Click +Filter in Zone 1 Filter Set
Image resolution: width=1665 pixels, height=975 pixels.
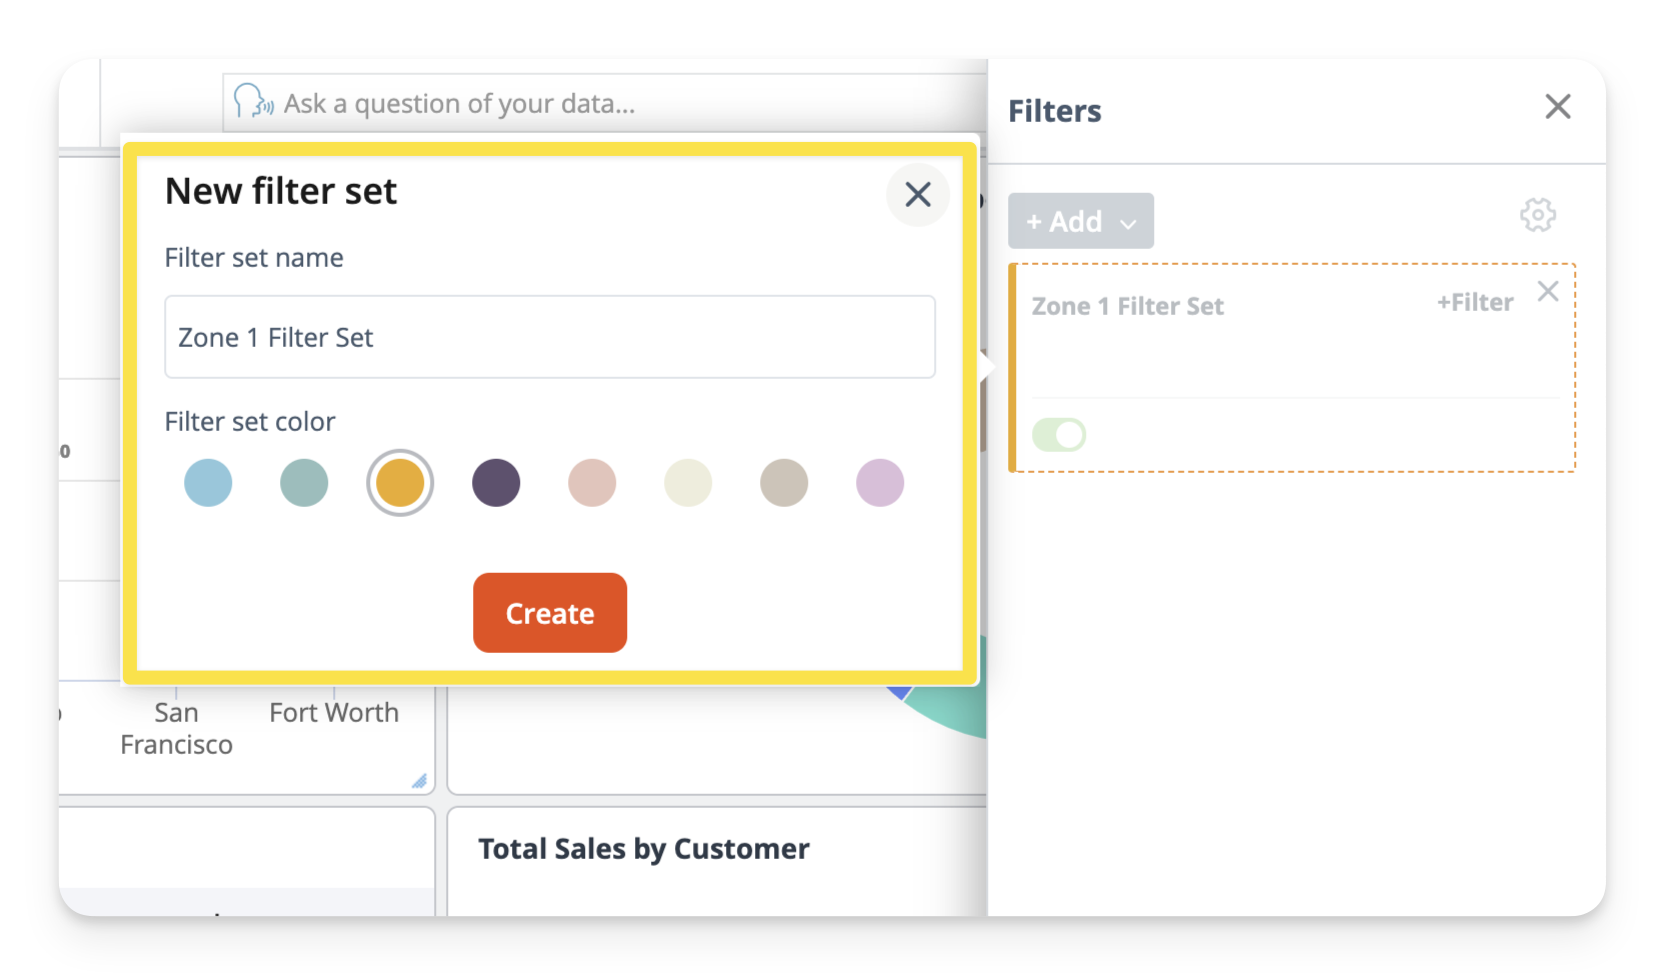[x=1474, y=302]
